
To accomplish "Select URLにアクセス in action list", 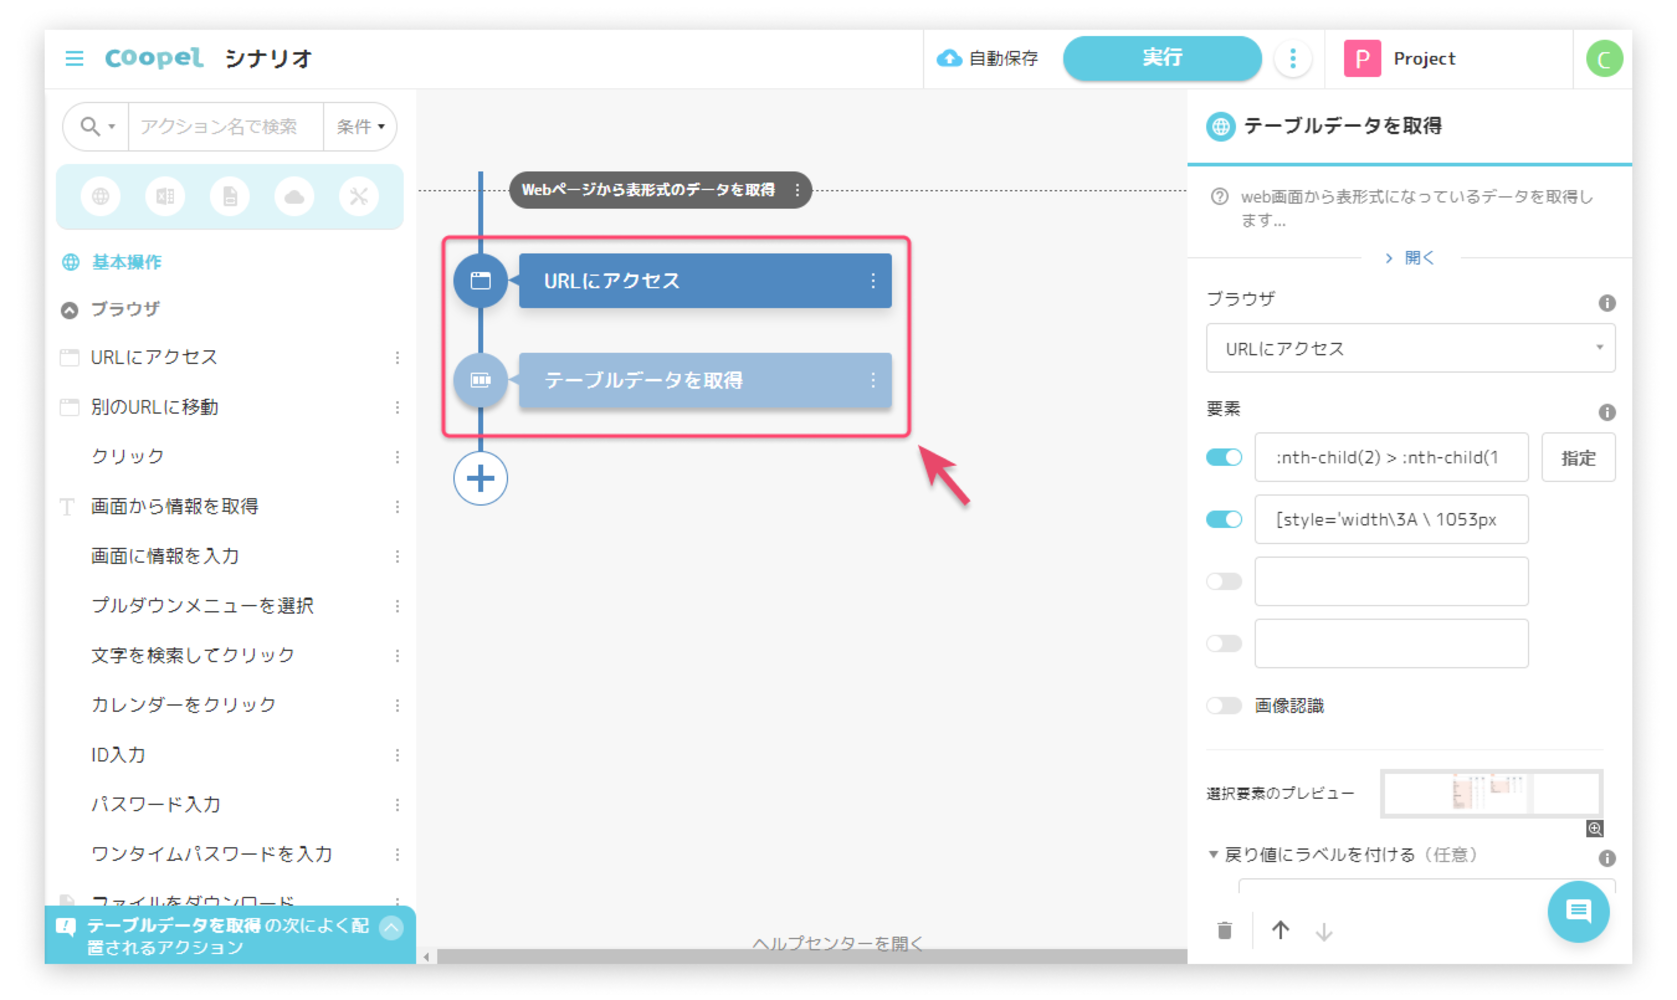I will [x=154, y=357].
